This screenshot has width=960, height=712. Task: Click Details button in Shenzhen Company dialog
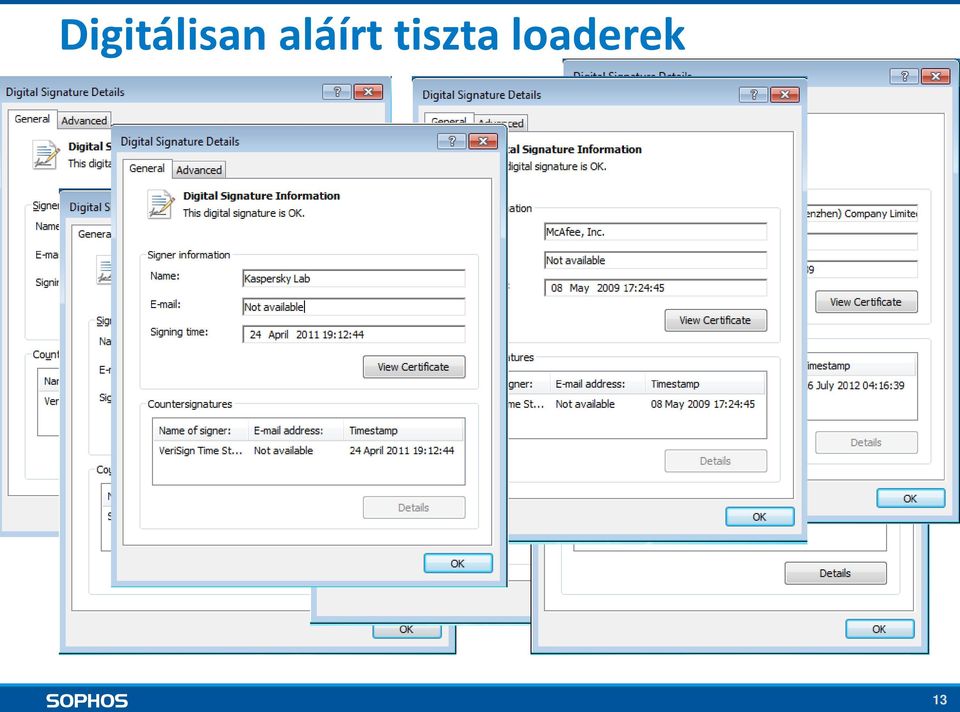click(x=866, y=443)
